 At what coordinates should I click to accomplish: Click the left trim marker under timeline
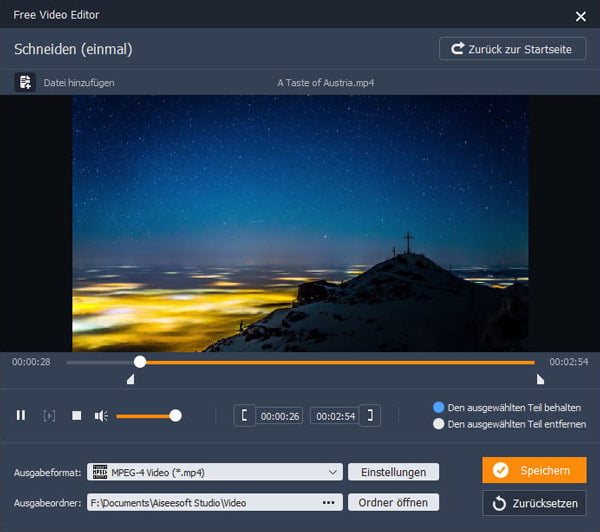(130, 379)
